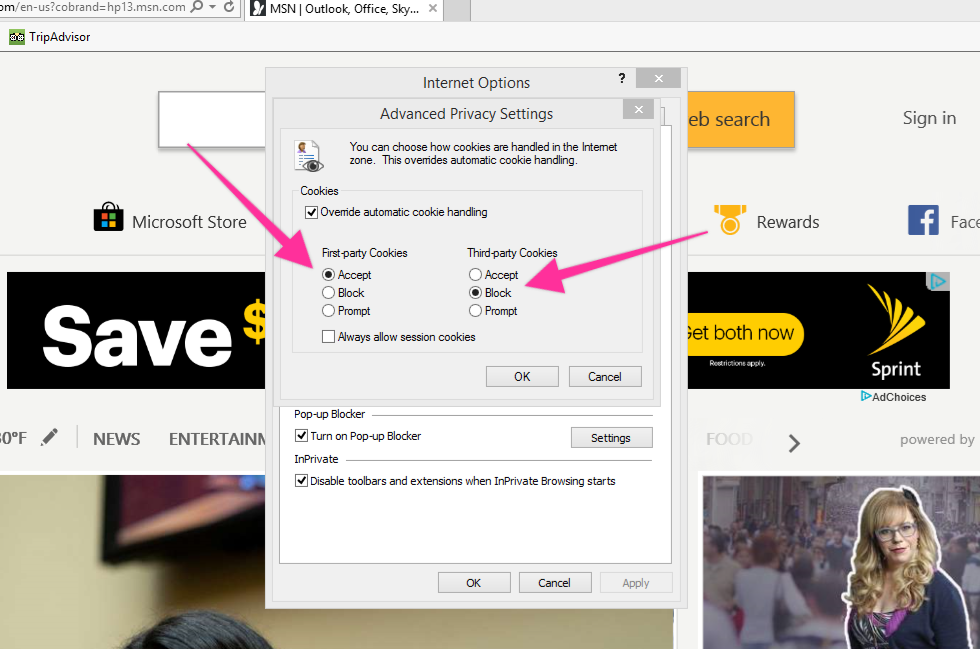Open the FOOD navigation tab

729,439
